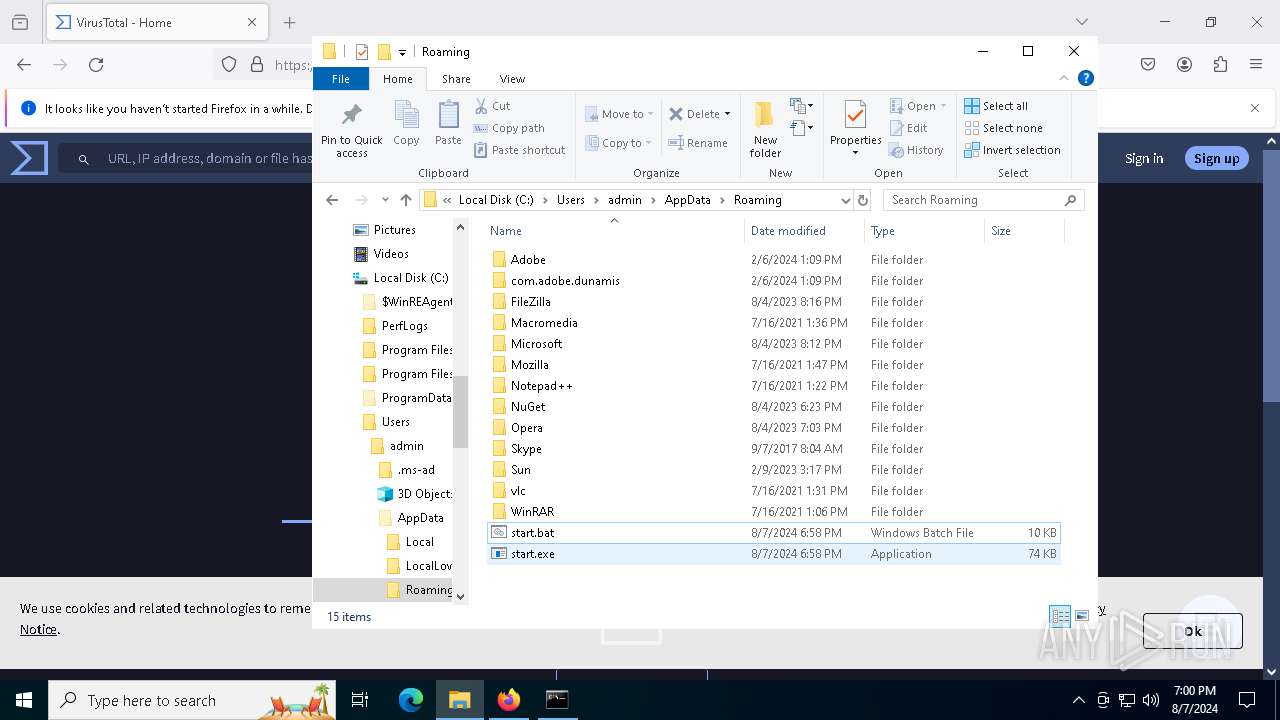This screenshot has height=720, width=1280.
Task: Sort by Date modified column
Action: (x=804, y=230)
